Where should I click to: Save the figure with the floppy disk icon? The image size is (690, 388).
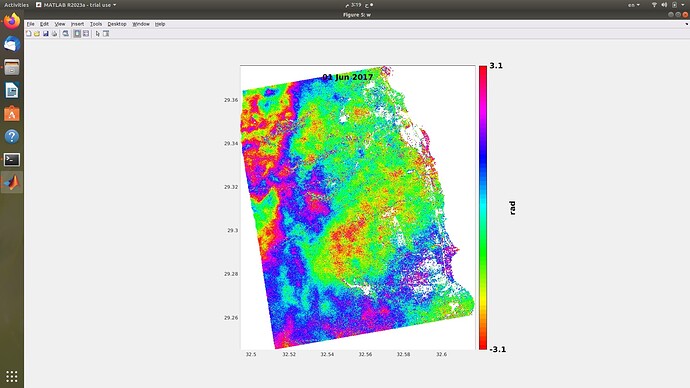[46, 33]
